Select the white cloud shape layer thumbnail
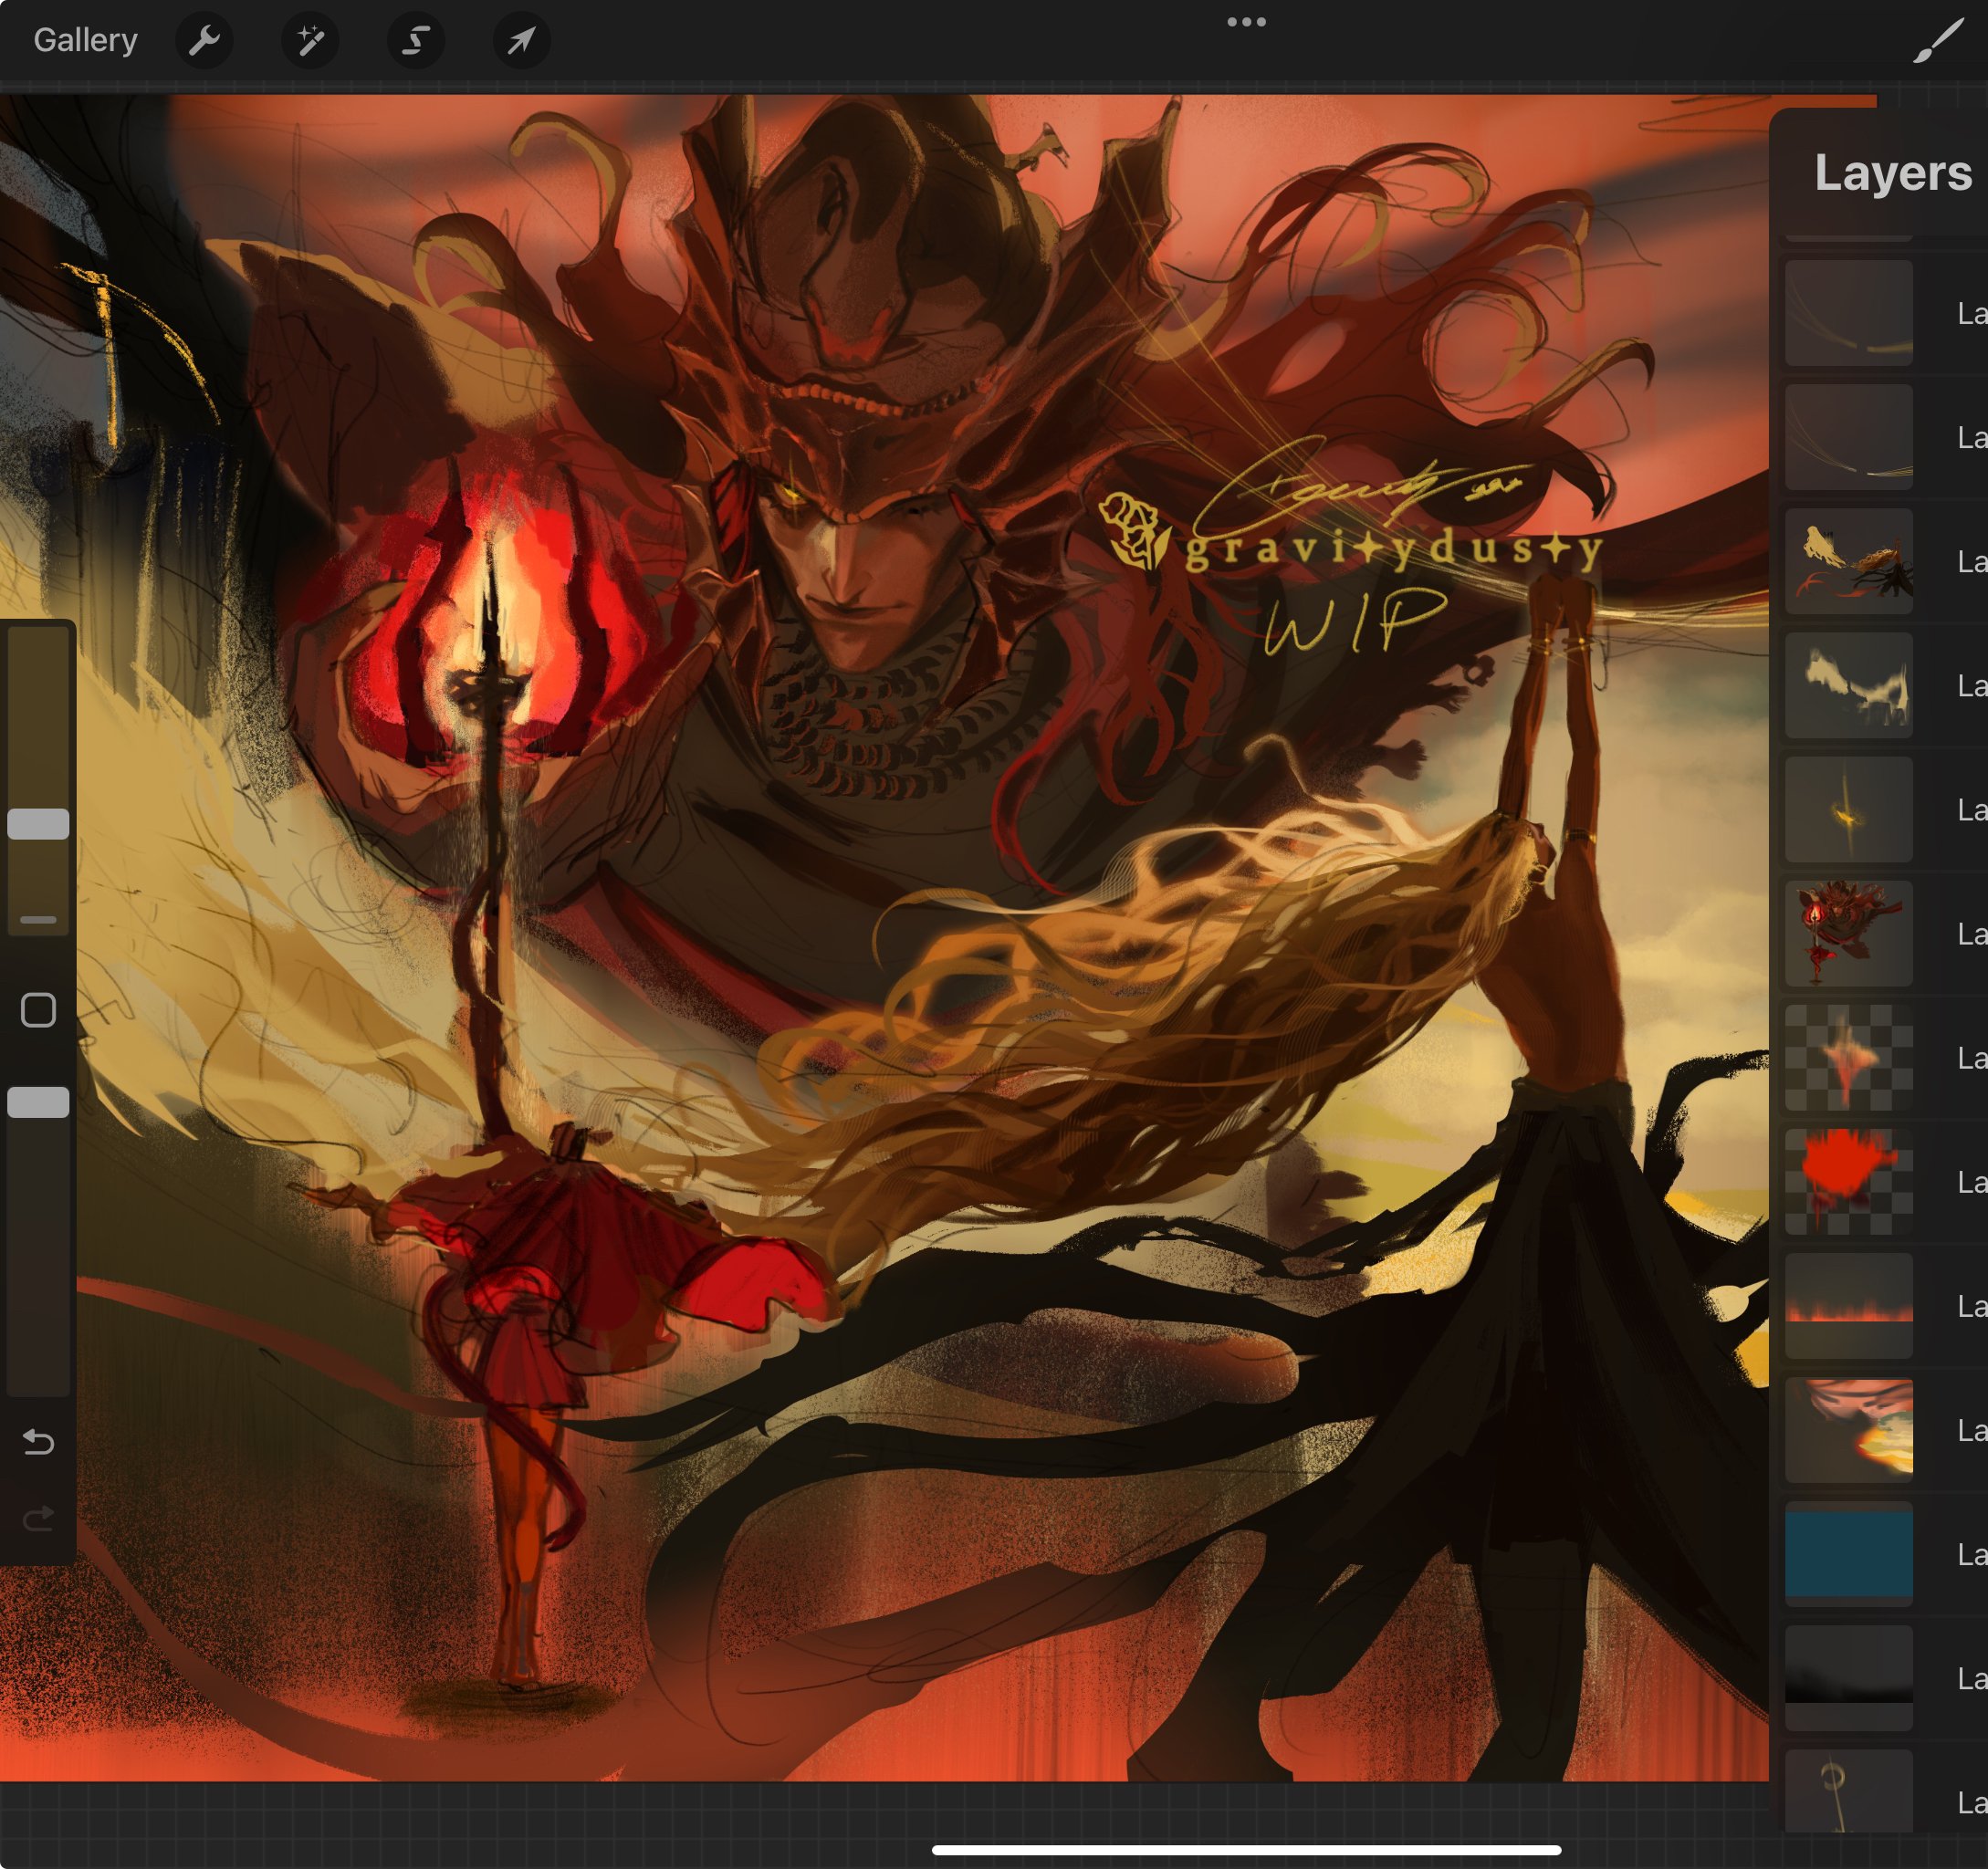Viewport: 1988px width, 1869px height. click(x=1848, y=685)
